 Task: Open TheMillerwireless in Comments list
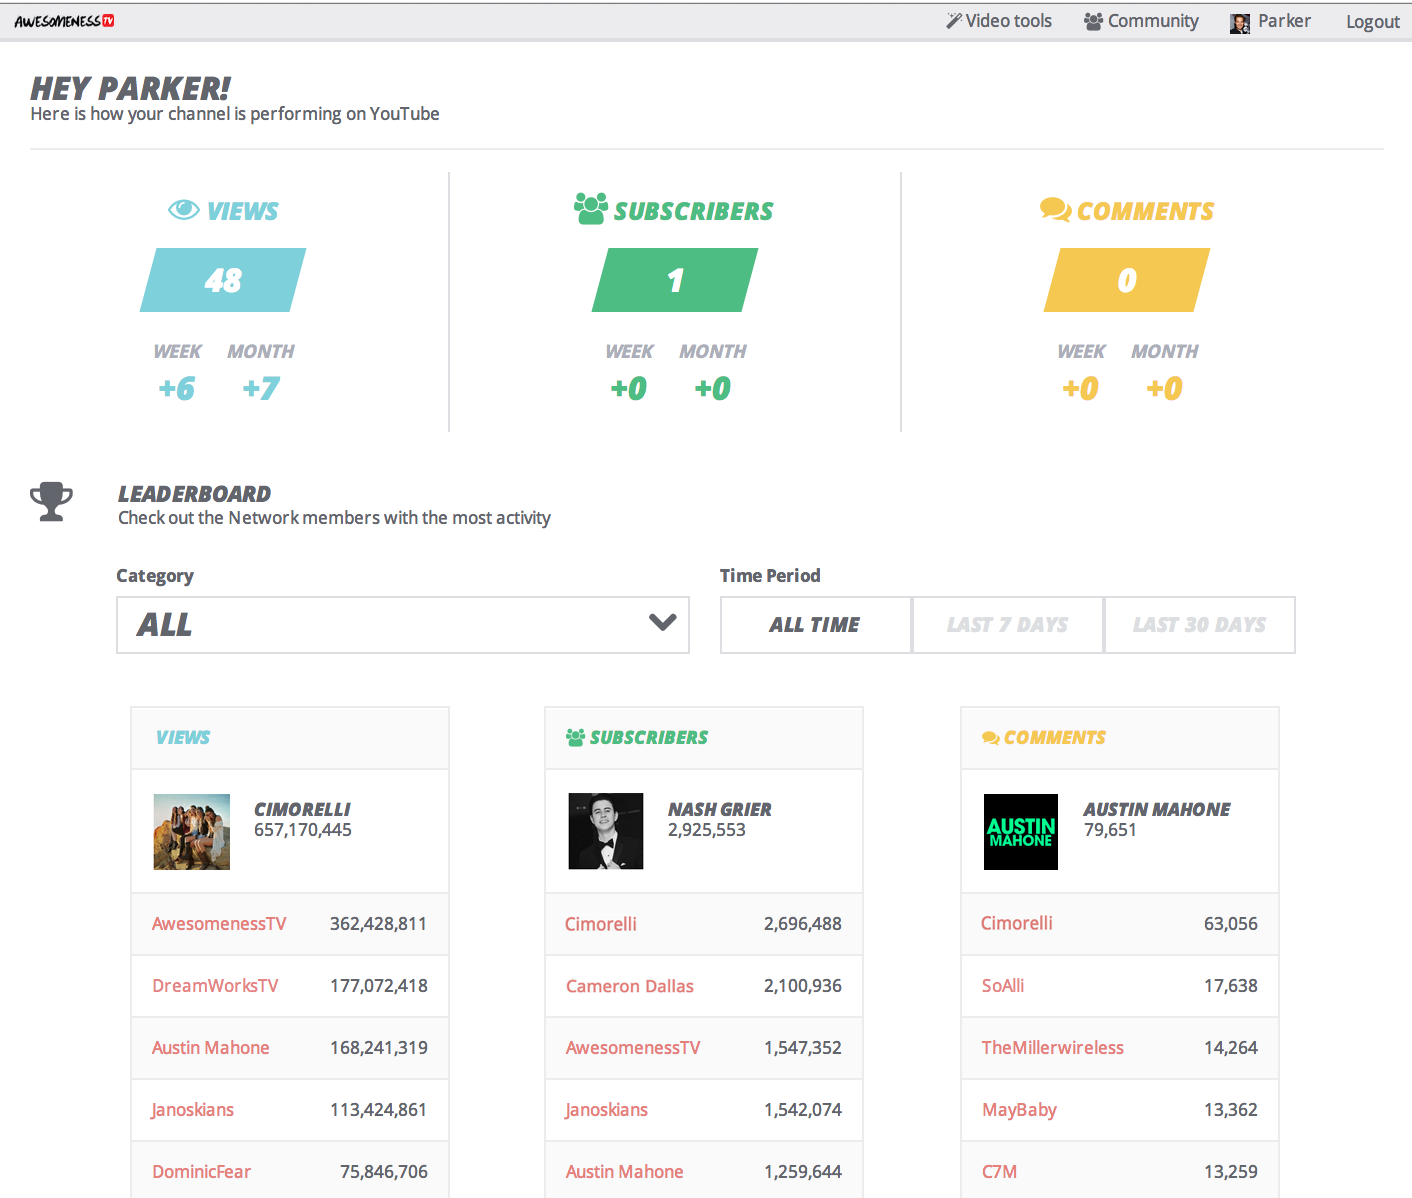1053,1048
